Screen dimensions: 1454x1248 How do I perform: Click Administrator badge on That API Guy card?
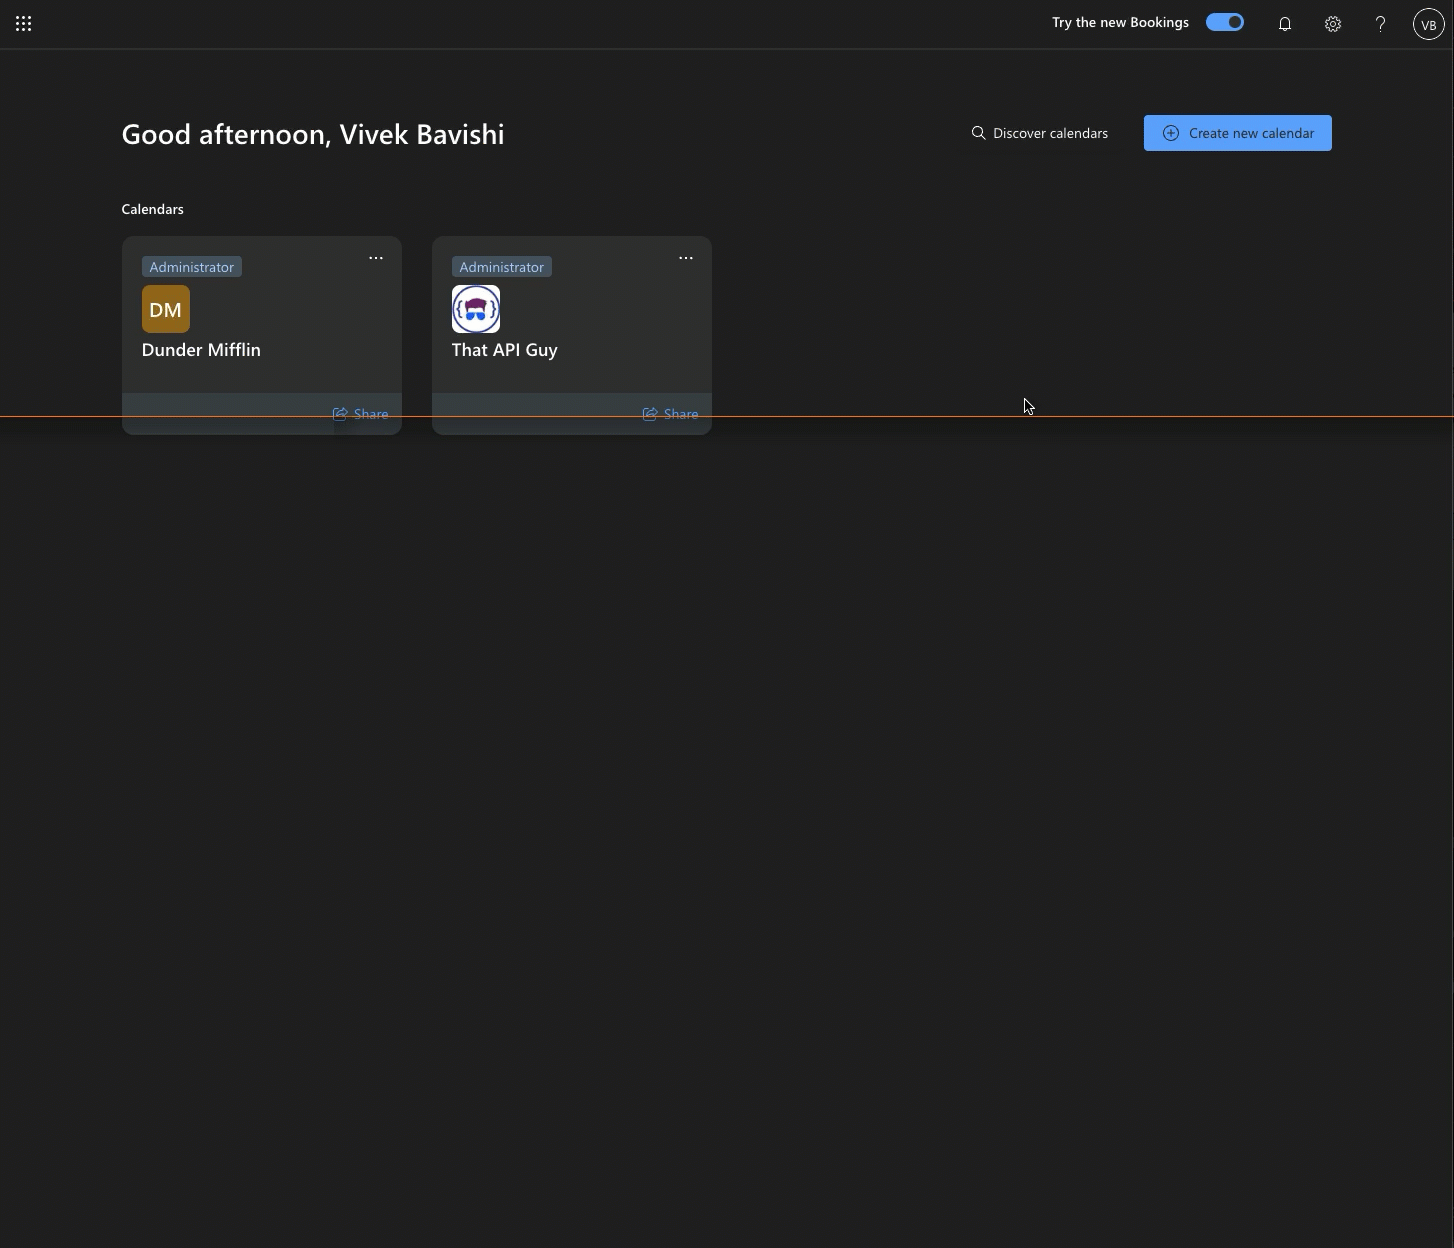tap(502, 267)
